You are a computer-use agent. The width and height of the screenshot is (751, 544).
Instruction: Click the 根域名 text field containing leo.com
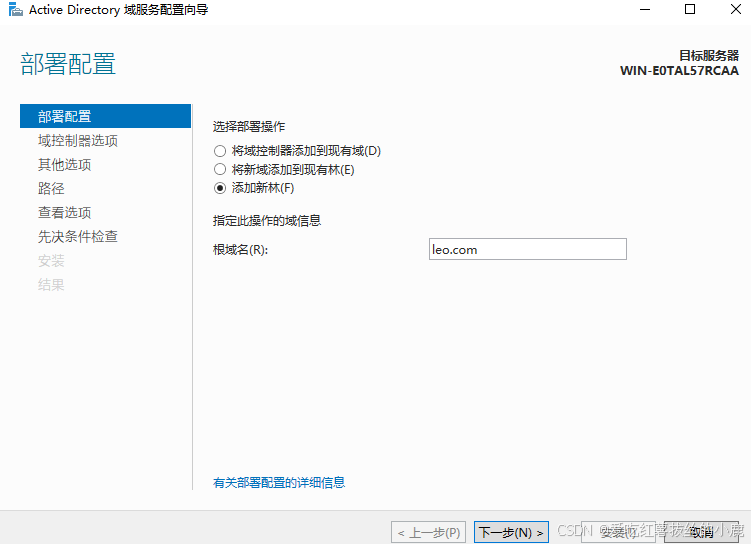(x=526, y=249)
